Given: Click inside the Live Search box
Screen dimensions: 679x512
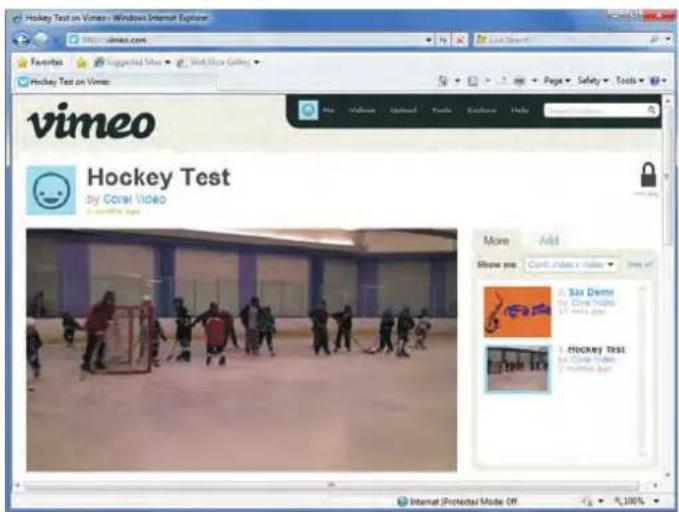Looking at the screenshot, I should pos(562,40).
